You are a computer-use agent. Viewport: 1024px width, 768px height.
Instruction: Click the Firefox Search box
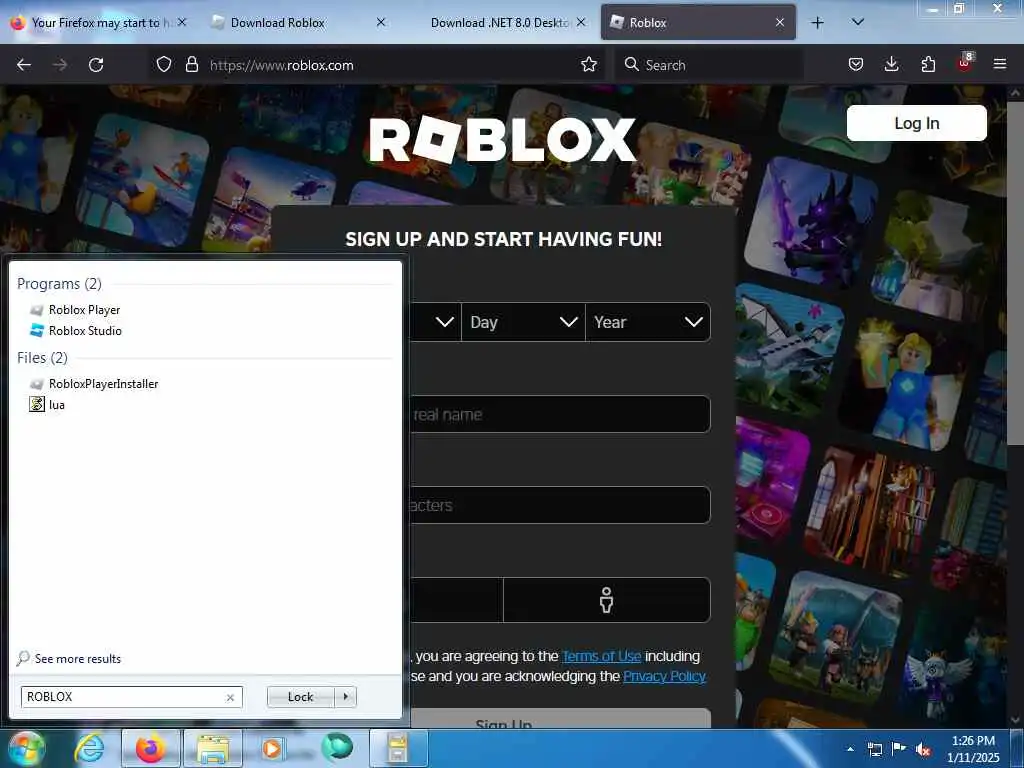(709, 65)
